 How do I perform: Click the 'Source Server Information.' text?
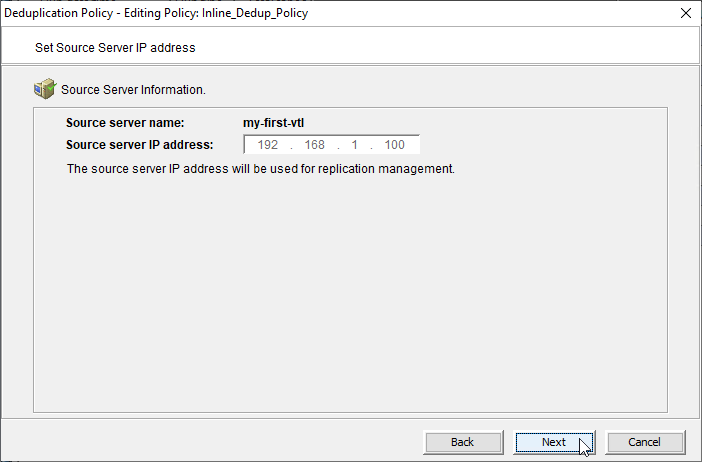133,90
